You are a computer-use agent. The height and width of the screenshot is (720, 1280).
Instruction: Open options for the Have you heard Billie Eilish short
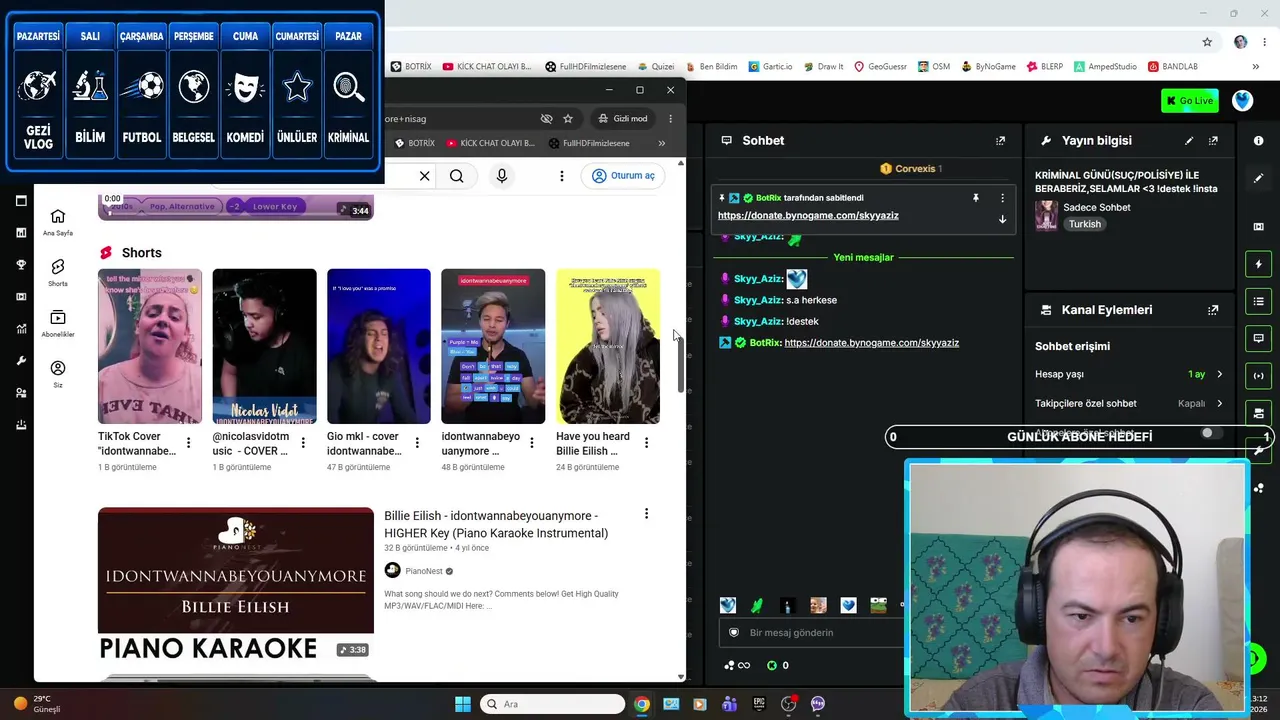[x=646, y=443]
